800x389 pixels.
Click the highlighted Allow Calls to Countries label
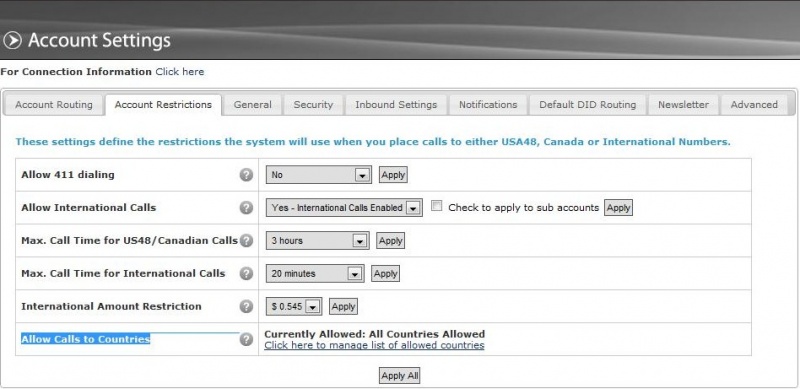(86, 339)
